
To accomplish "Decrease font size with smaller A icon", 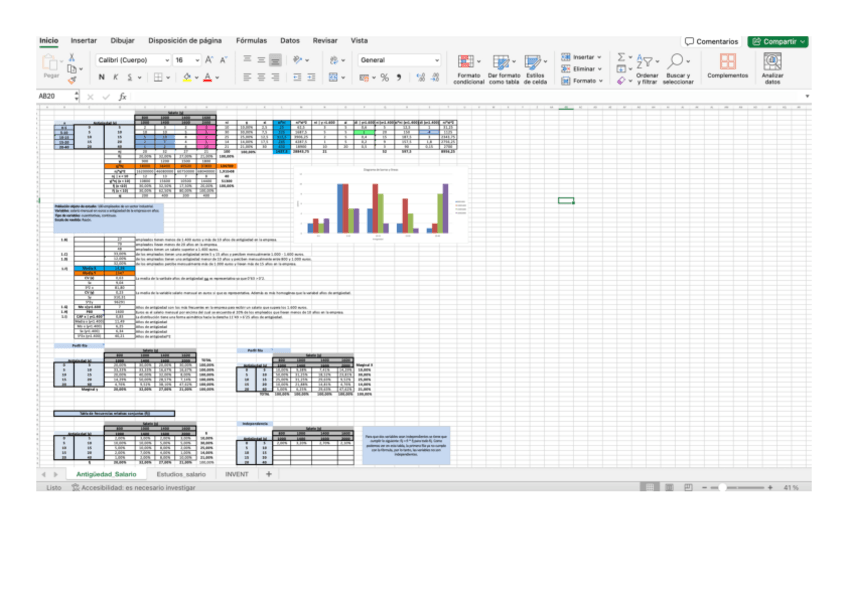I will [x=223, y=60].
